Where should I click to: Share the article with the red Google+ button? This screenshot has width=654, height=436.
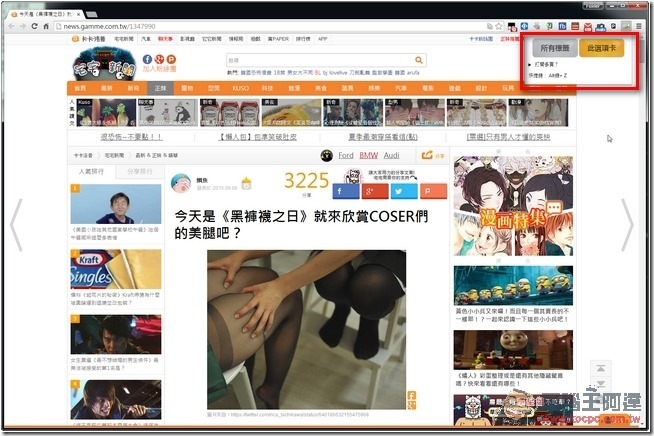click(x=375, y=192)
